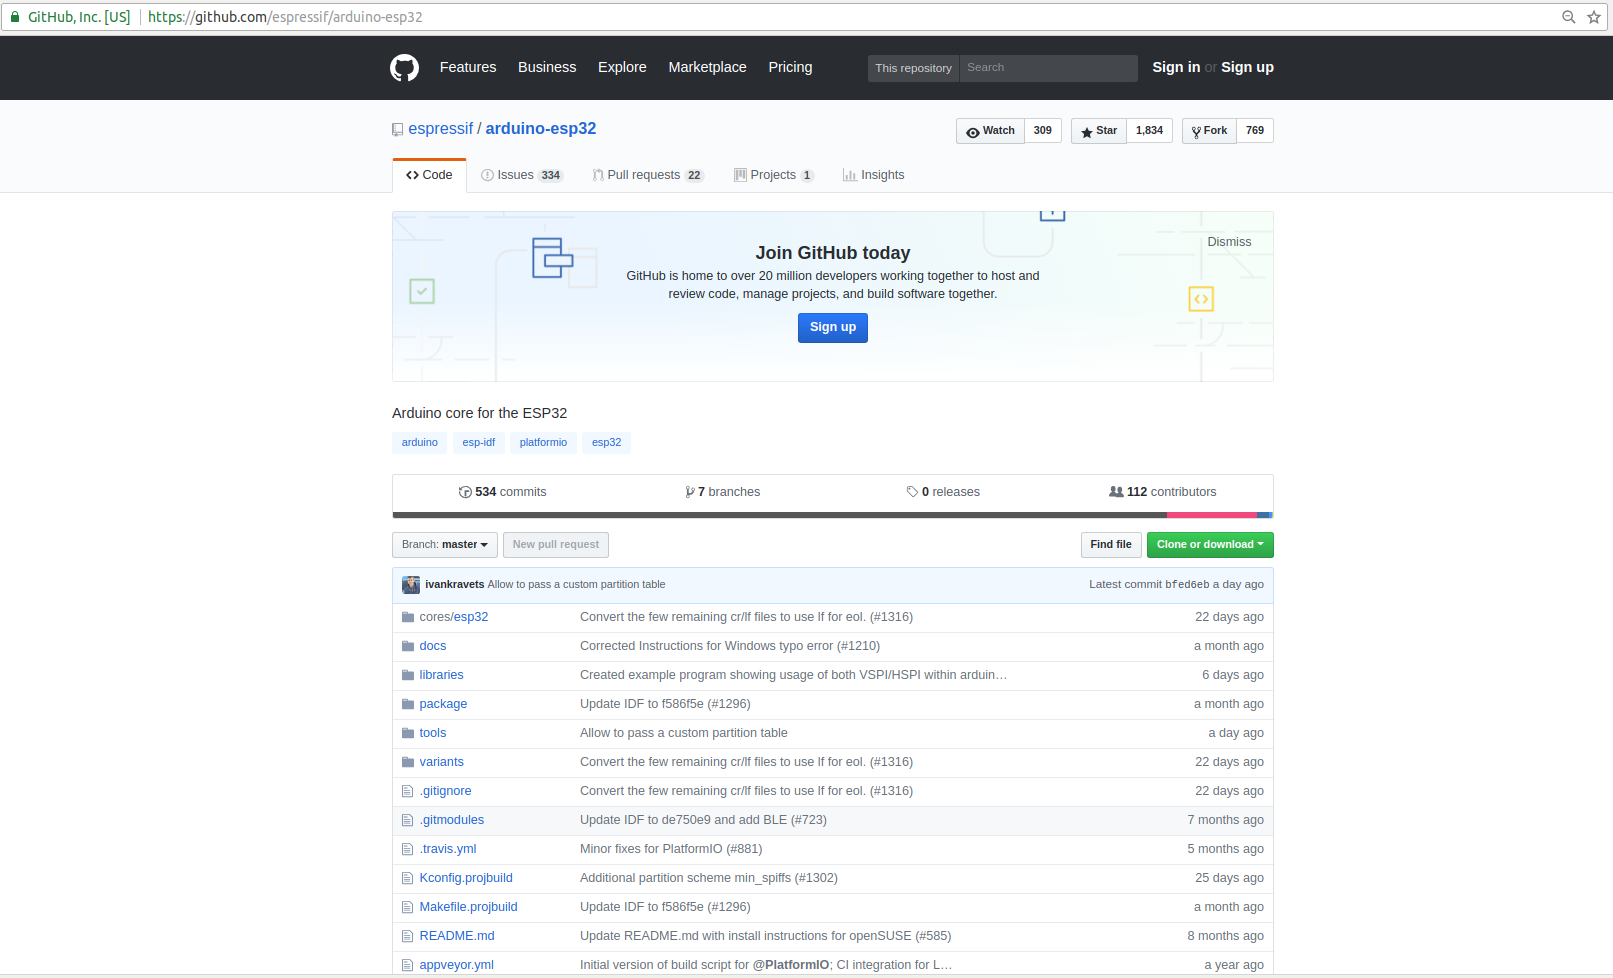
Task: Open the 0 releases link
Action: (943, 492)
